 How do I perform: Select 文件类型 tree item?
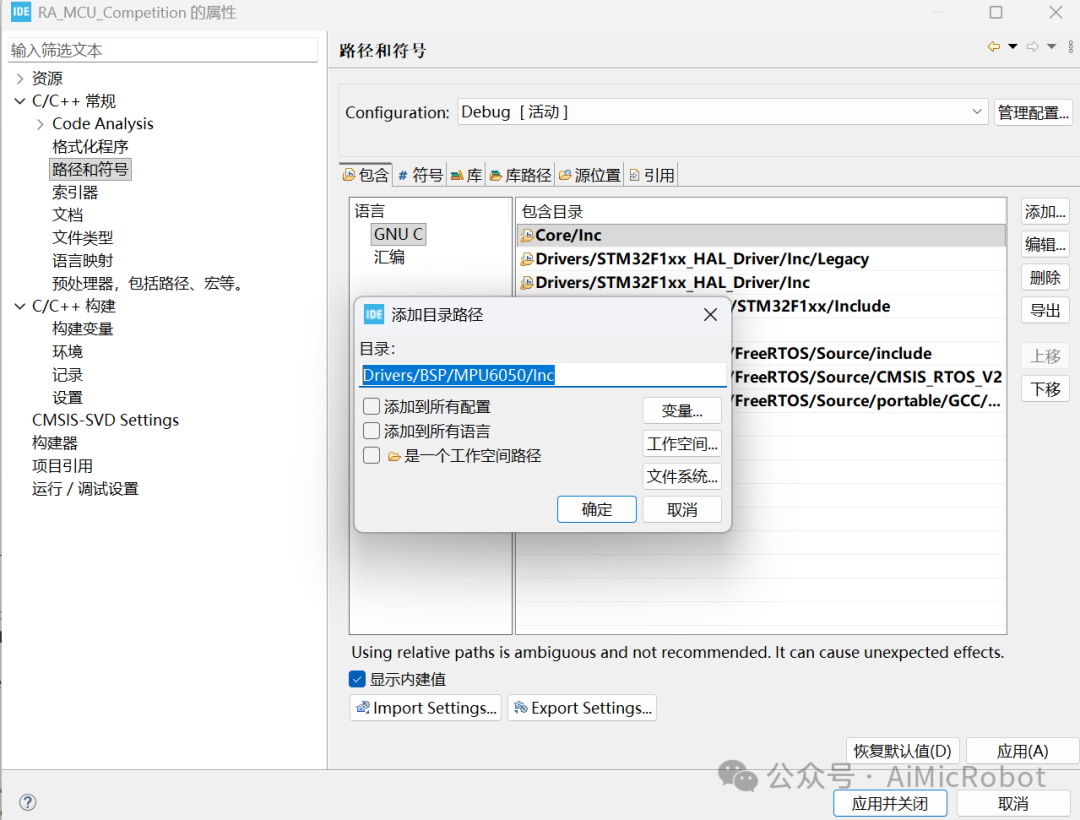[83, 238]
